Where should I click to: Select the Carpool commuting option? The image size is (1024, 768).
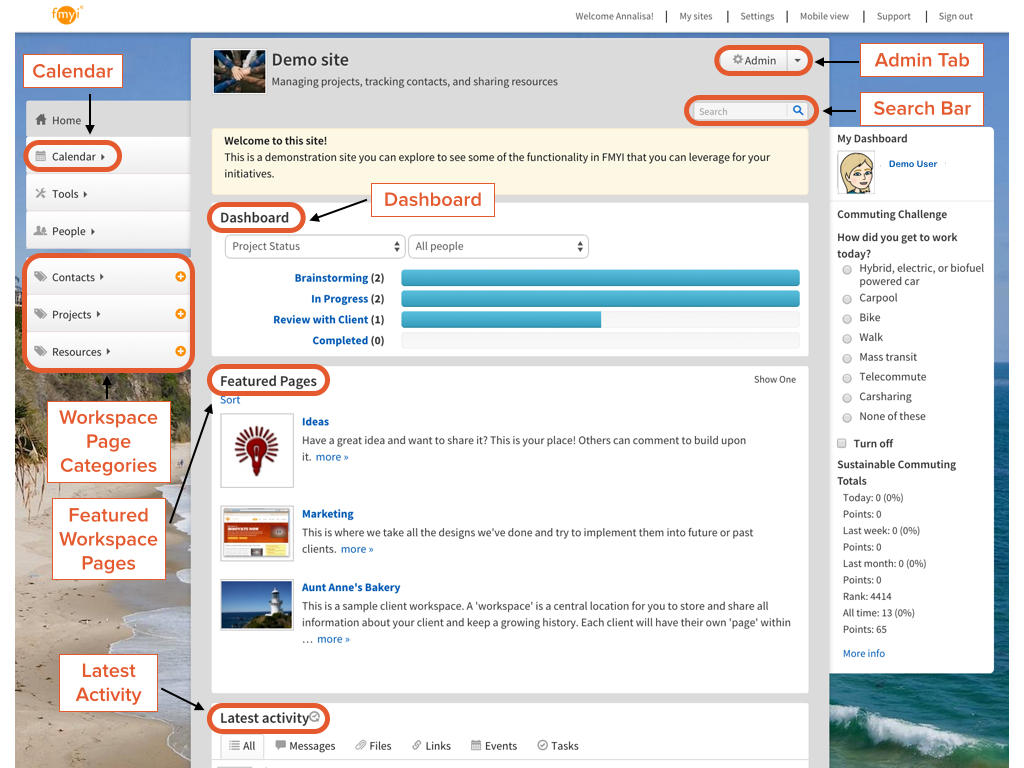coord(848,298)
